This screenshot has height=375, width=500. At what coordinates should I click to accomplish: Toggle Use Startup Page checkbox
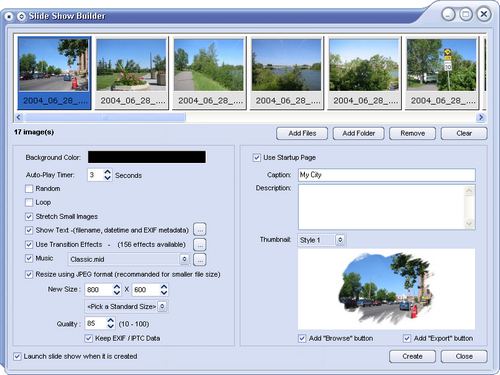tap(256, 157)
